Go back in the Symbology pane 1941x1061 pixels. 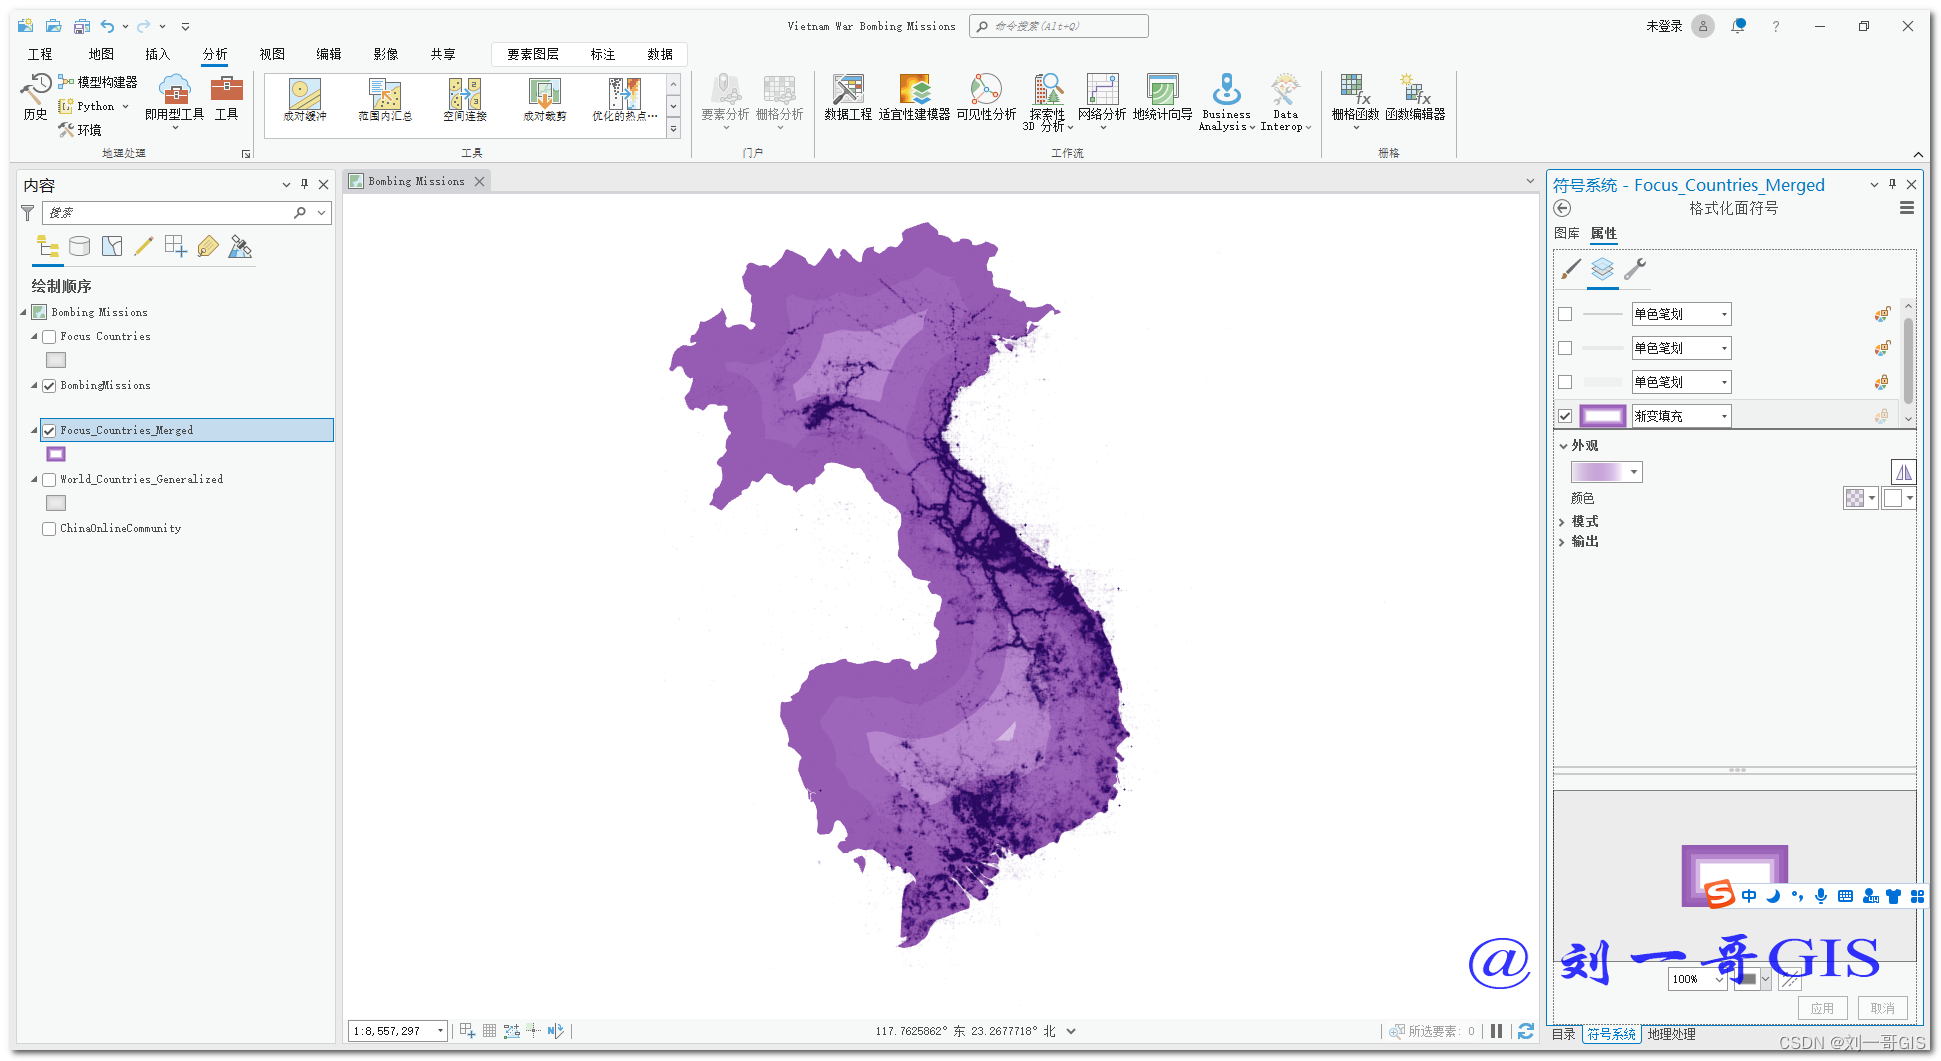click(x=1562, y=208)
